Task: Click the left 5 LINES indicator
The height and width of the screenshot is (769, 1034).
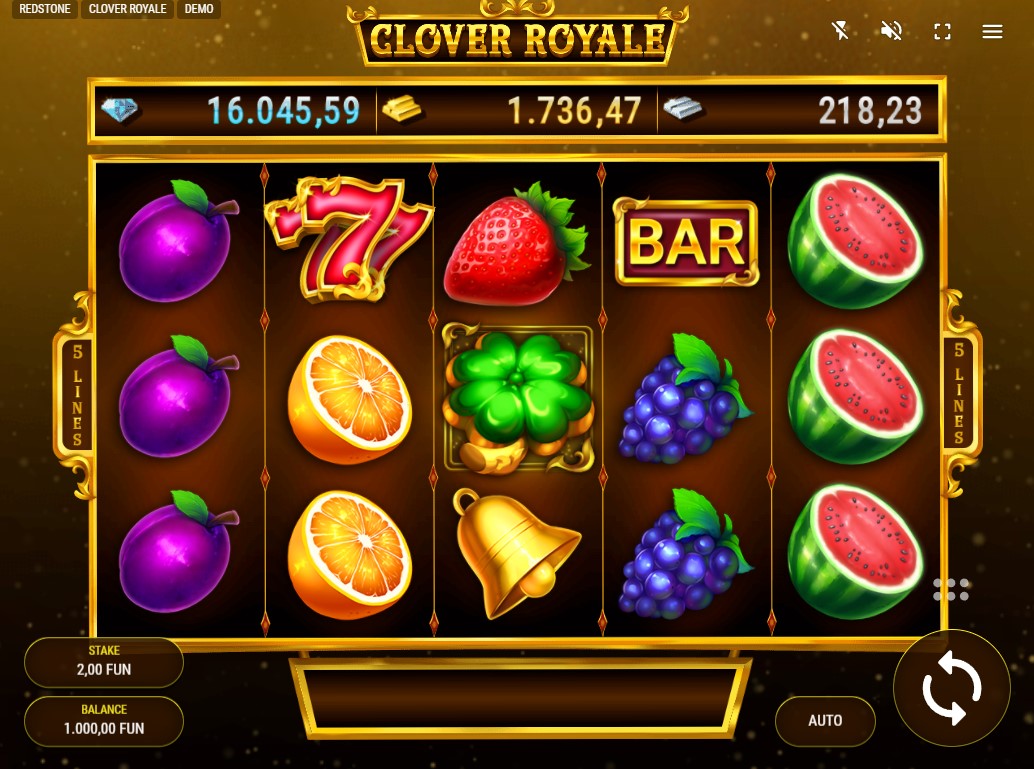Action: (76, 394)
